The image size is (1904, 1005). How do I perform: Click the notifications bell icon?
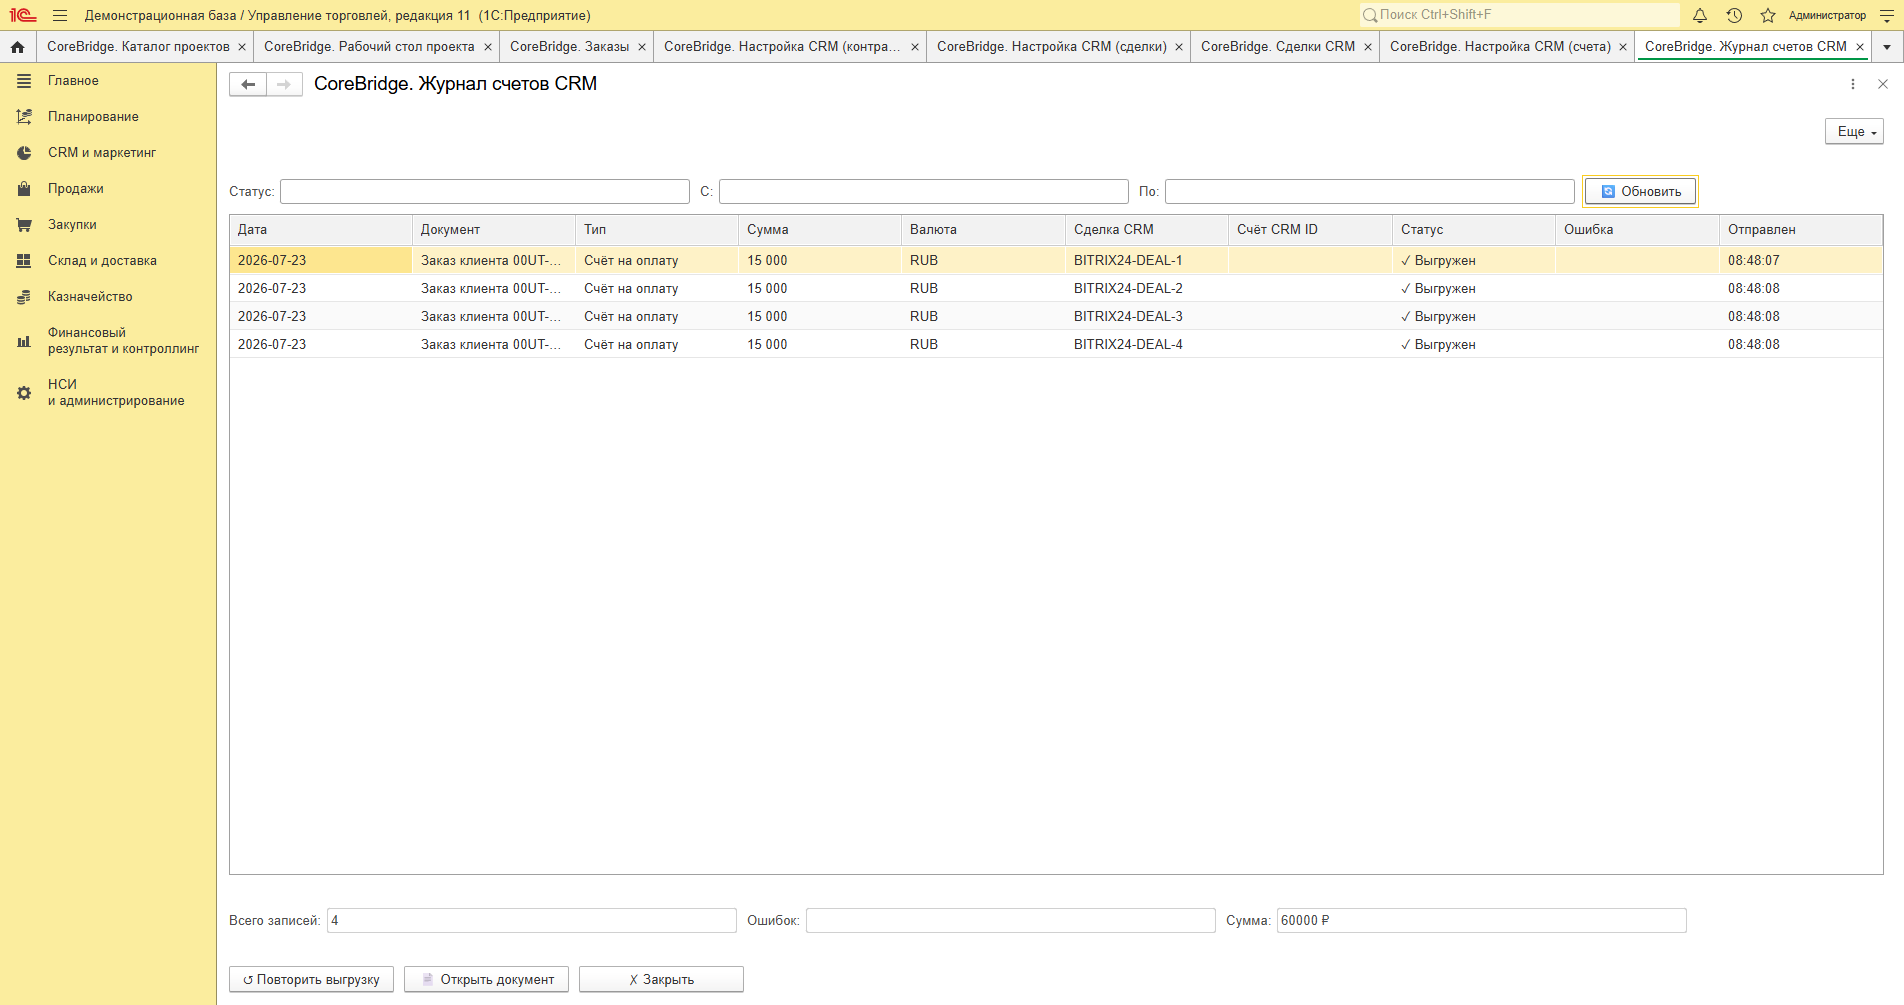(x=1700, y=15)
